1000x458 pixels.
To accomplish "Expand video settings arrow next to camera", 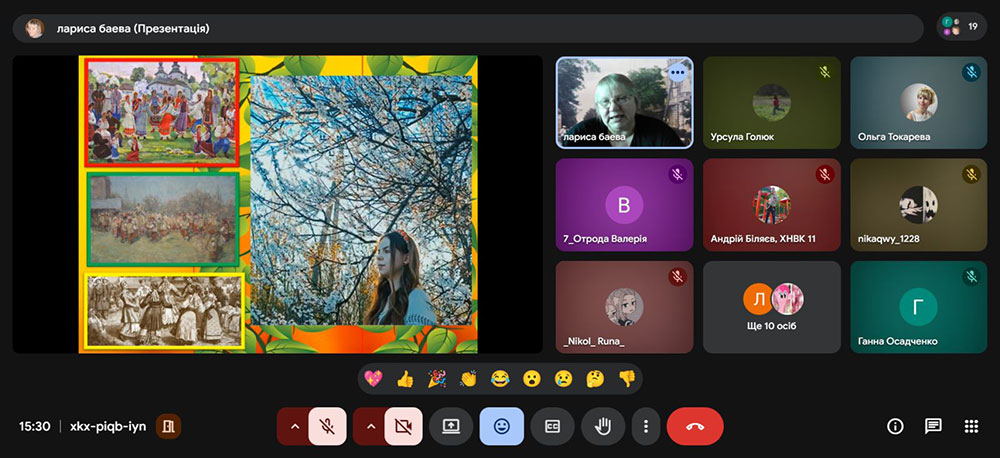I will 370,426.
